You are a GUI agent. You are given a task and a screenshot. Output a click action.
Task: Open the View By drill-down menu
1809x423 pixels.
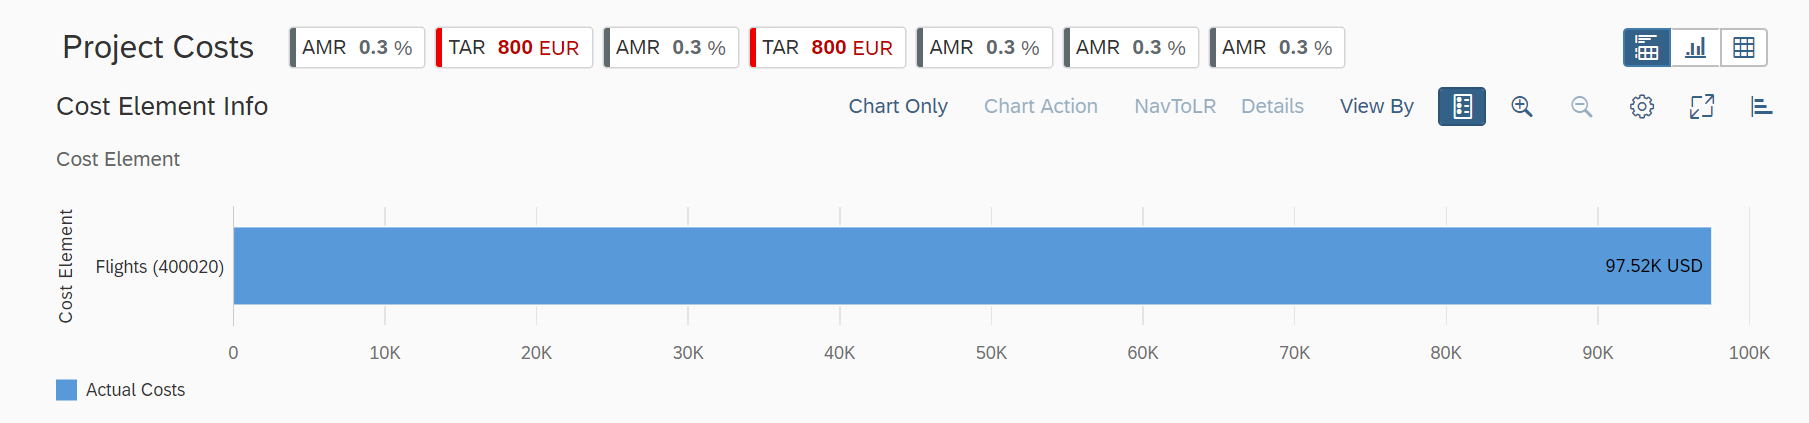(x=1376, y=107)
